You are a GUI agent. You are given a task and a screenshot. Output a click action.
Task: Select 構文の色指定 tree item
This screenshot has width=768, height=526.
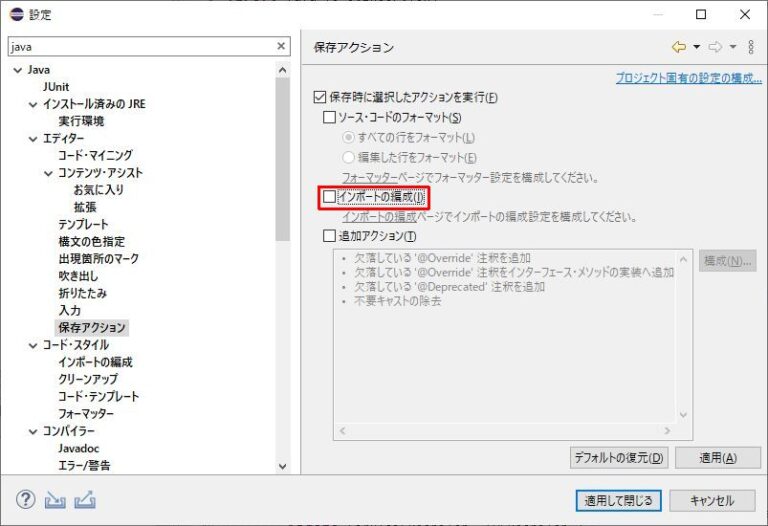92,241
